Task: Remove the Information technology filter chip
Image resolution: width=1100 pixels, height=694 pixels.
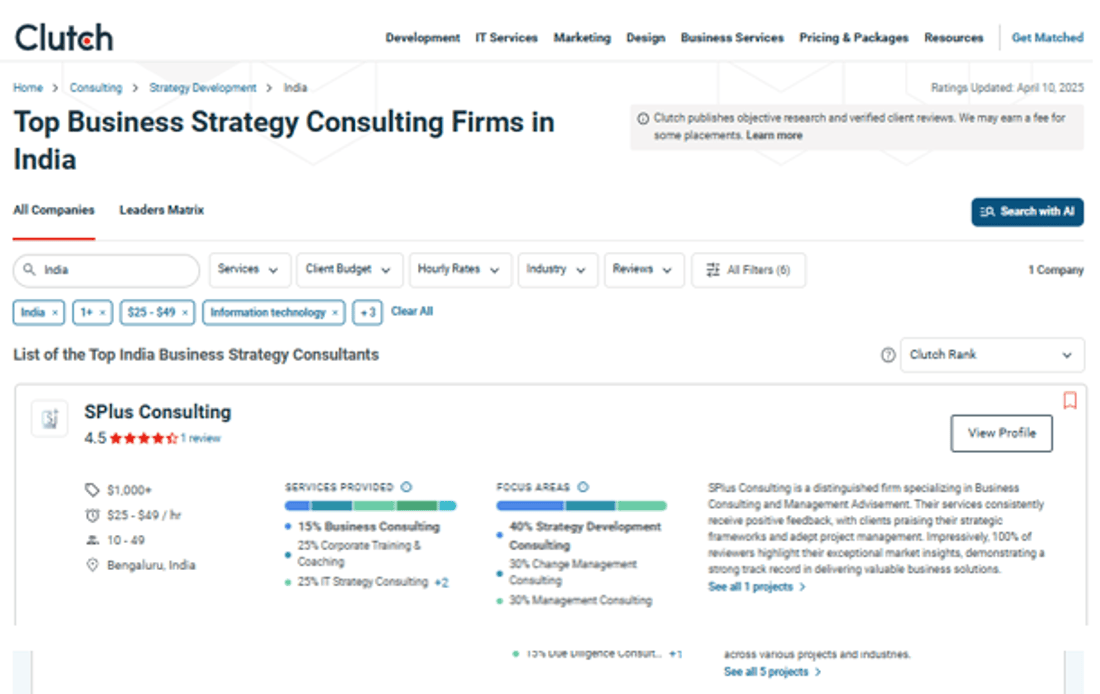Action: coord(335,313)
